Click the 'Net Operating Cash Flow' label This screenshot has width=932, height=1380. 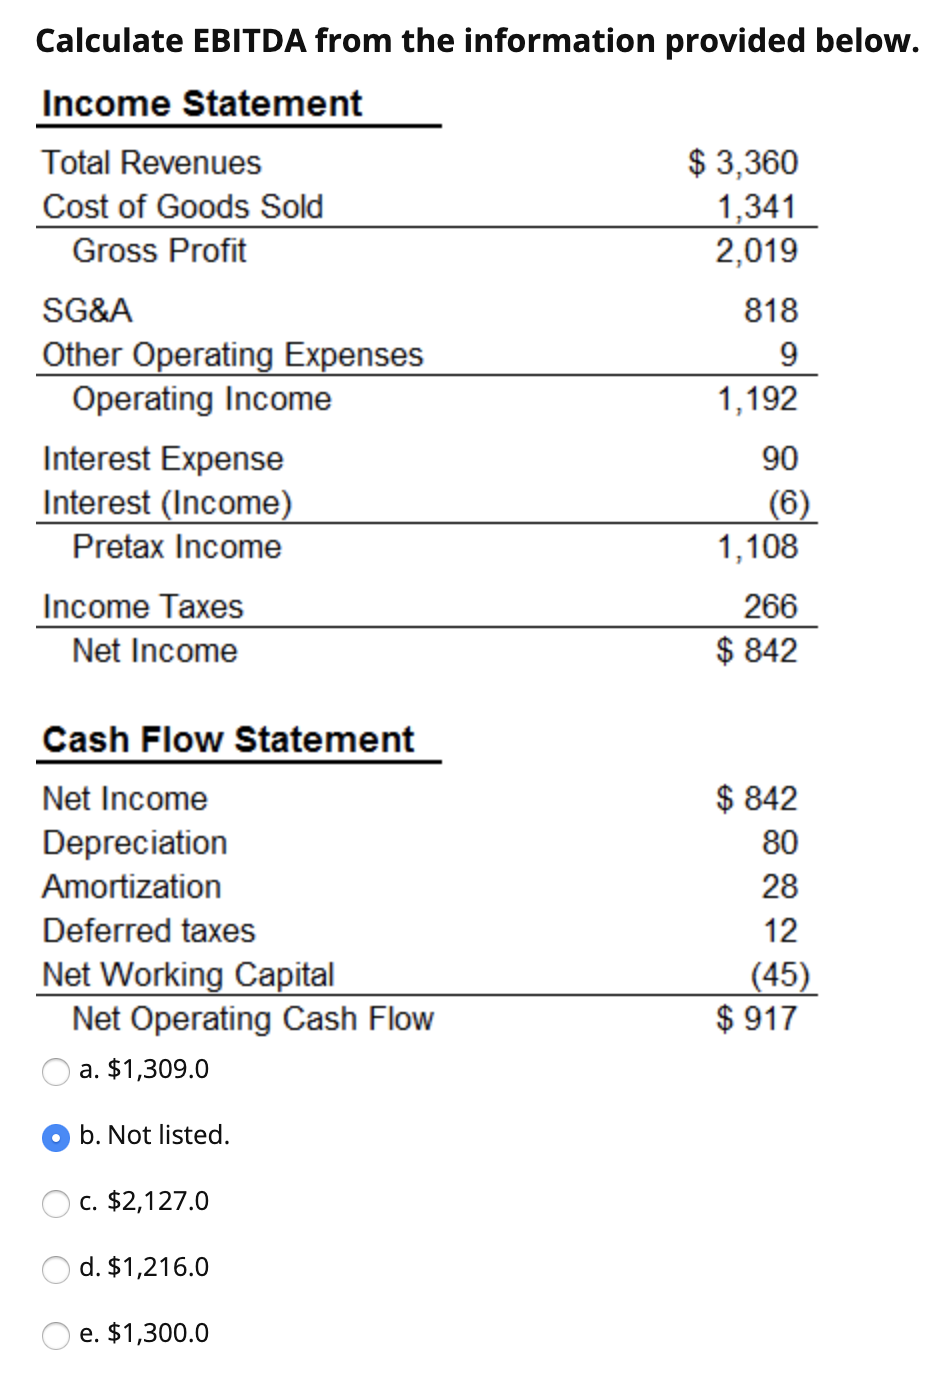pyautogui.click(x=253, y=1019)
